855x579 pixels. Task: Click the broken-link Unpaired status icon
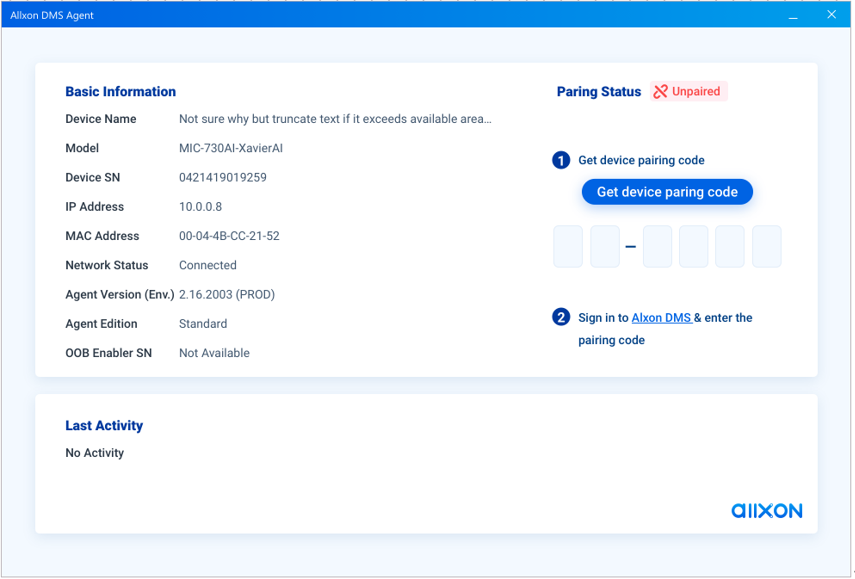point(660,92)
